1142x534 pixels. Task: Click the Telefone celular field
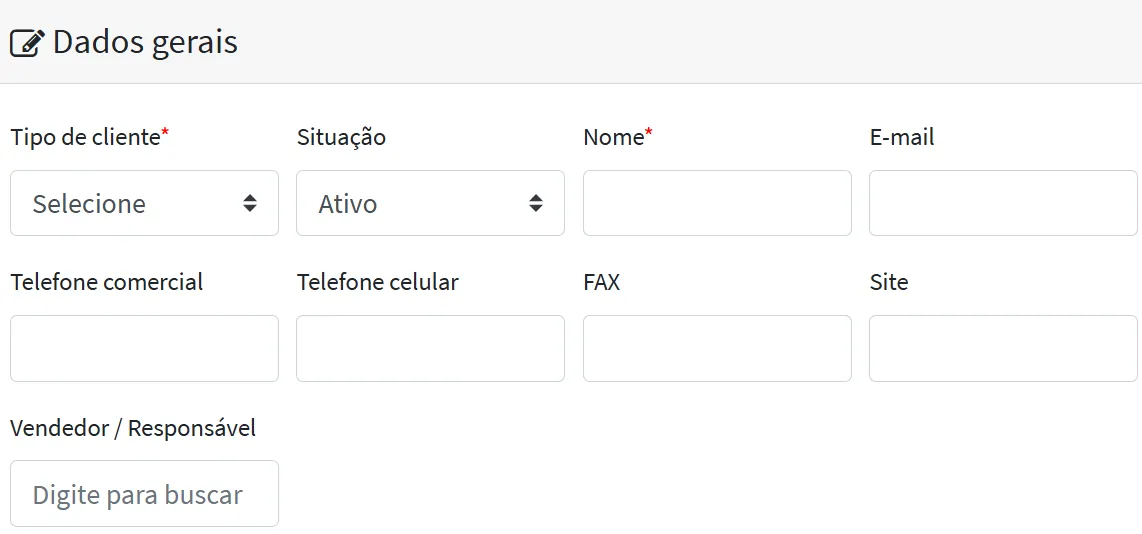point(430,348)
